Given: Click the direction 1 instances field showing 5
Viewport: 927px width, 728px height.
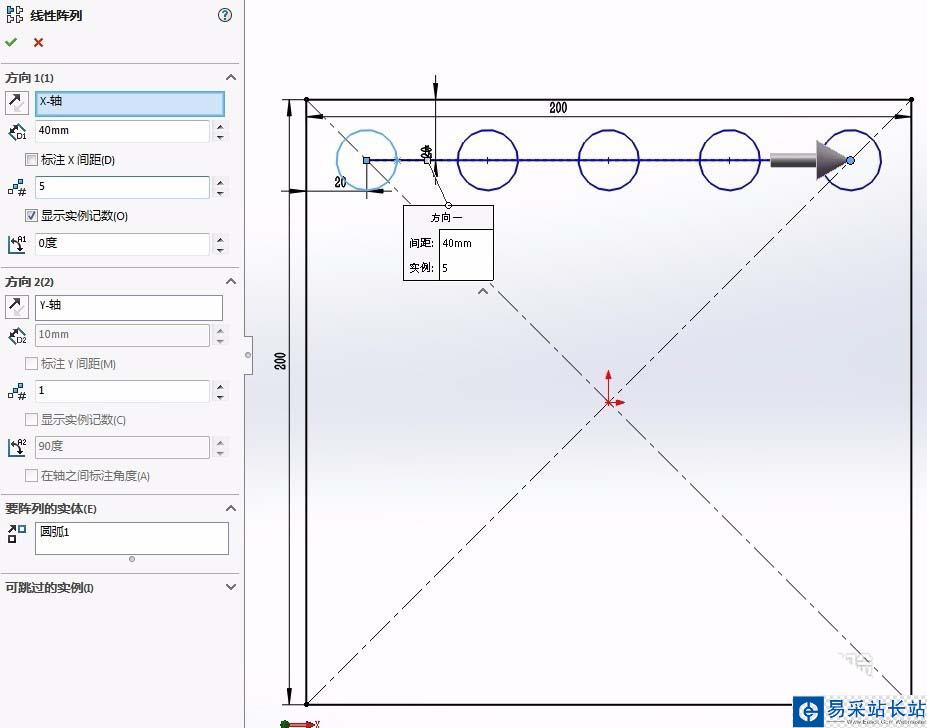Looking at the screenshot, I should [x=122, y=187].
